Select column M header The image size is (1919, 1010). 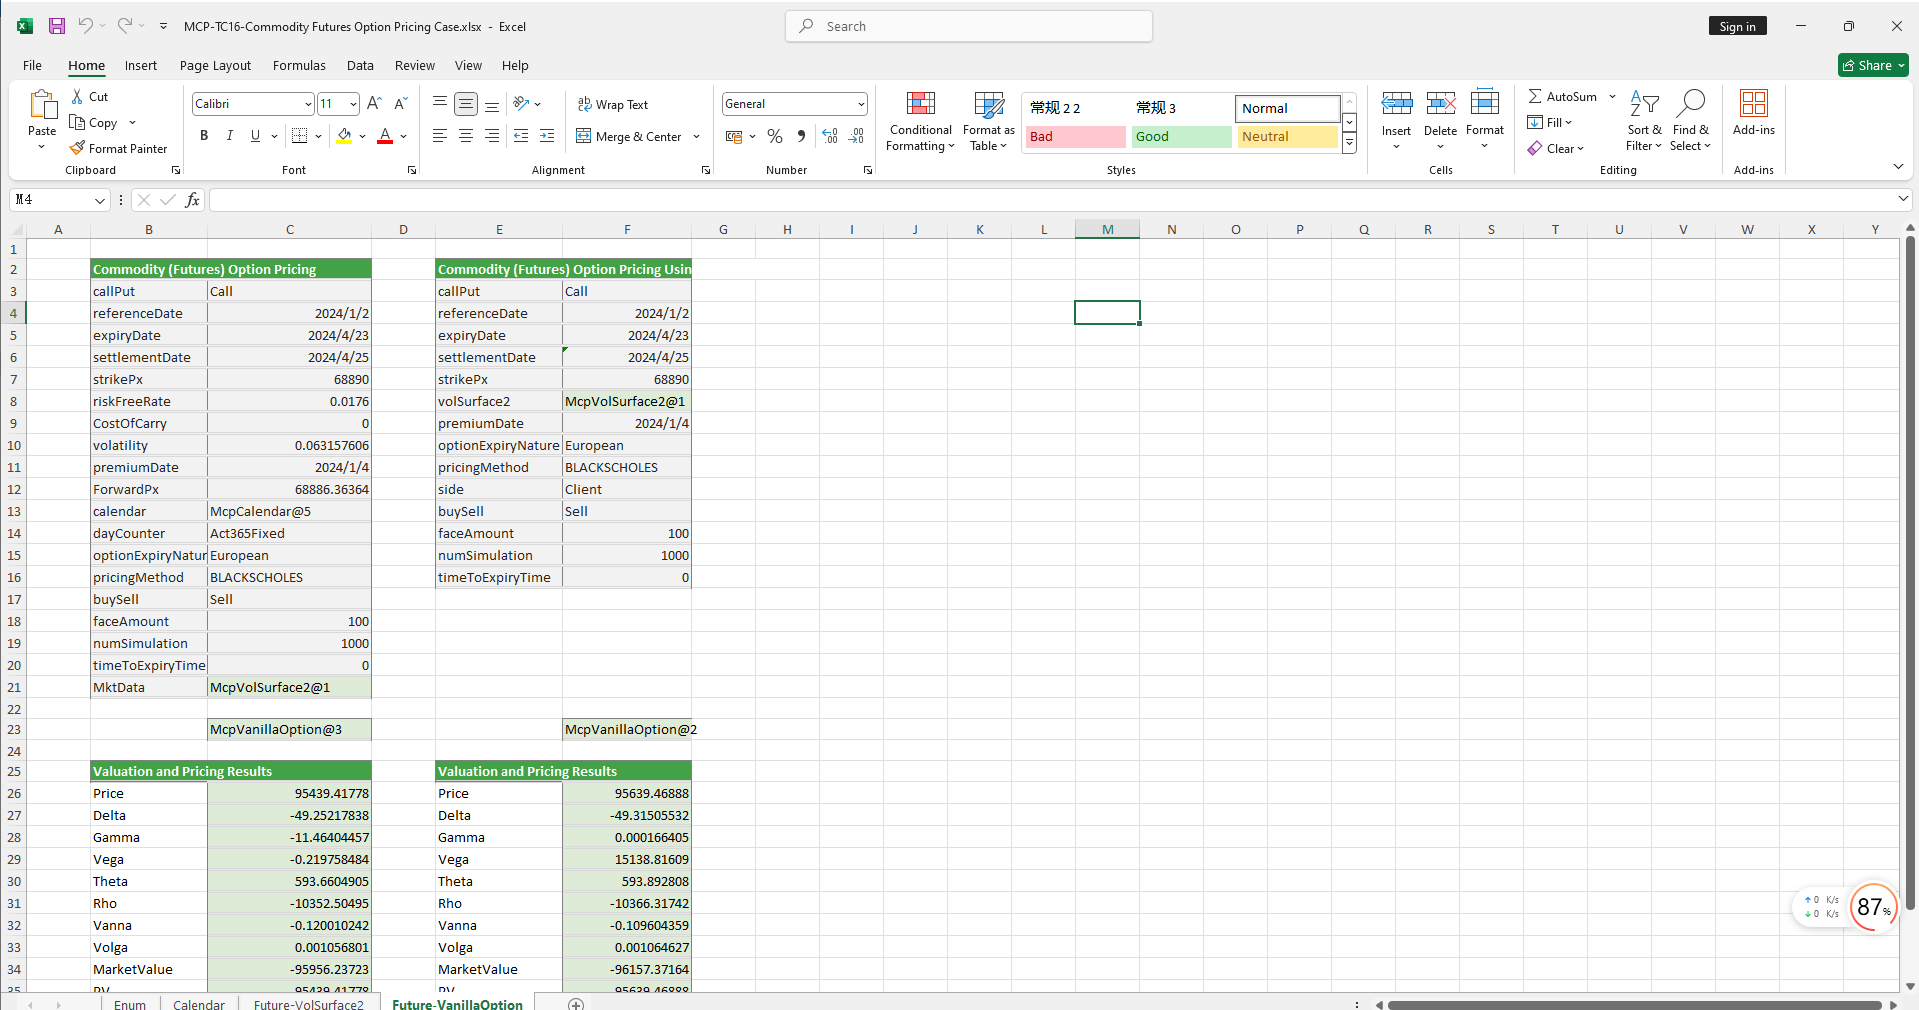coord(1107,229)
